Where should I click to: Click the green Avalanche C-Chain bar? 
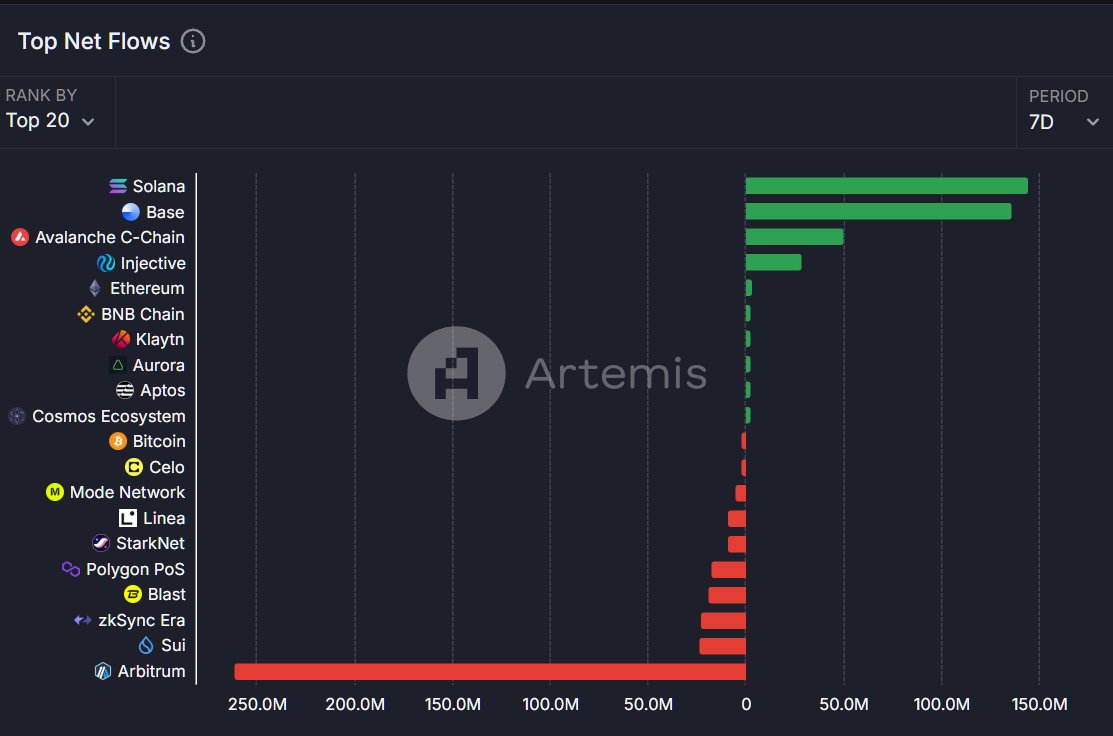pyautogui.click(x=794, y=237)
